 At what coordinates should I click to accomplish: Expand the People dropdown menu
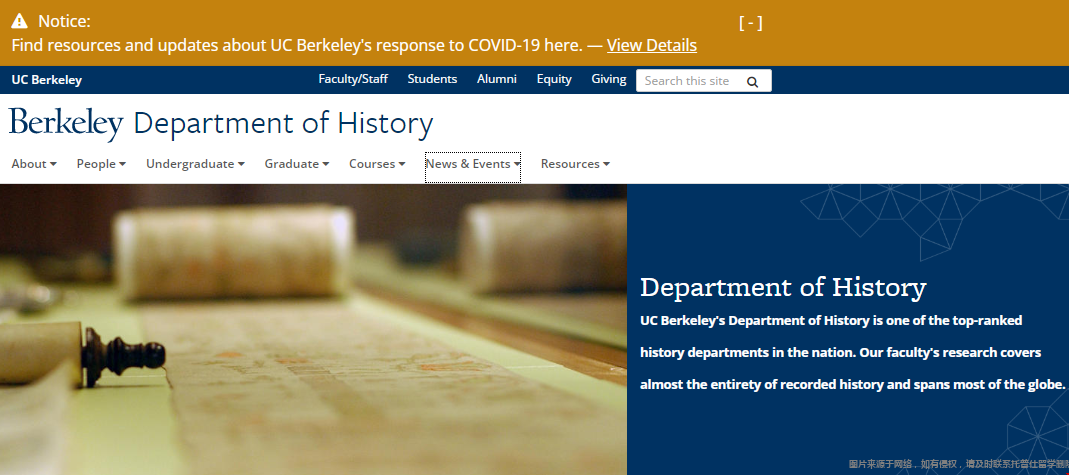[101, 164]
